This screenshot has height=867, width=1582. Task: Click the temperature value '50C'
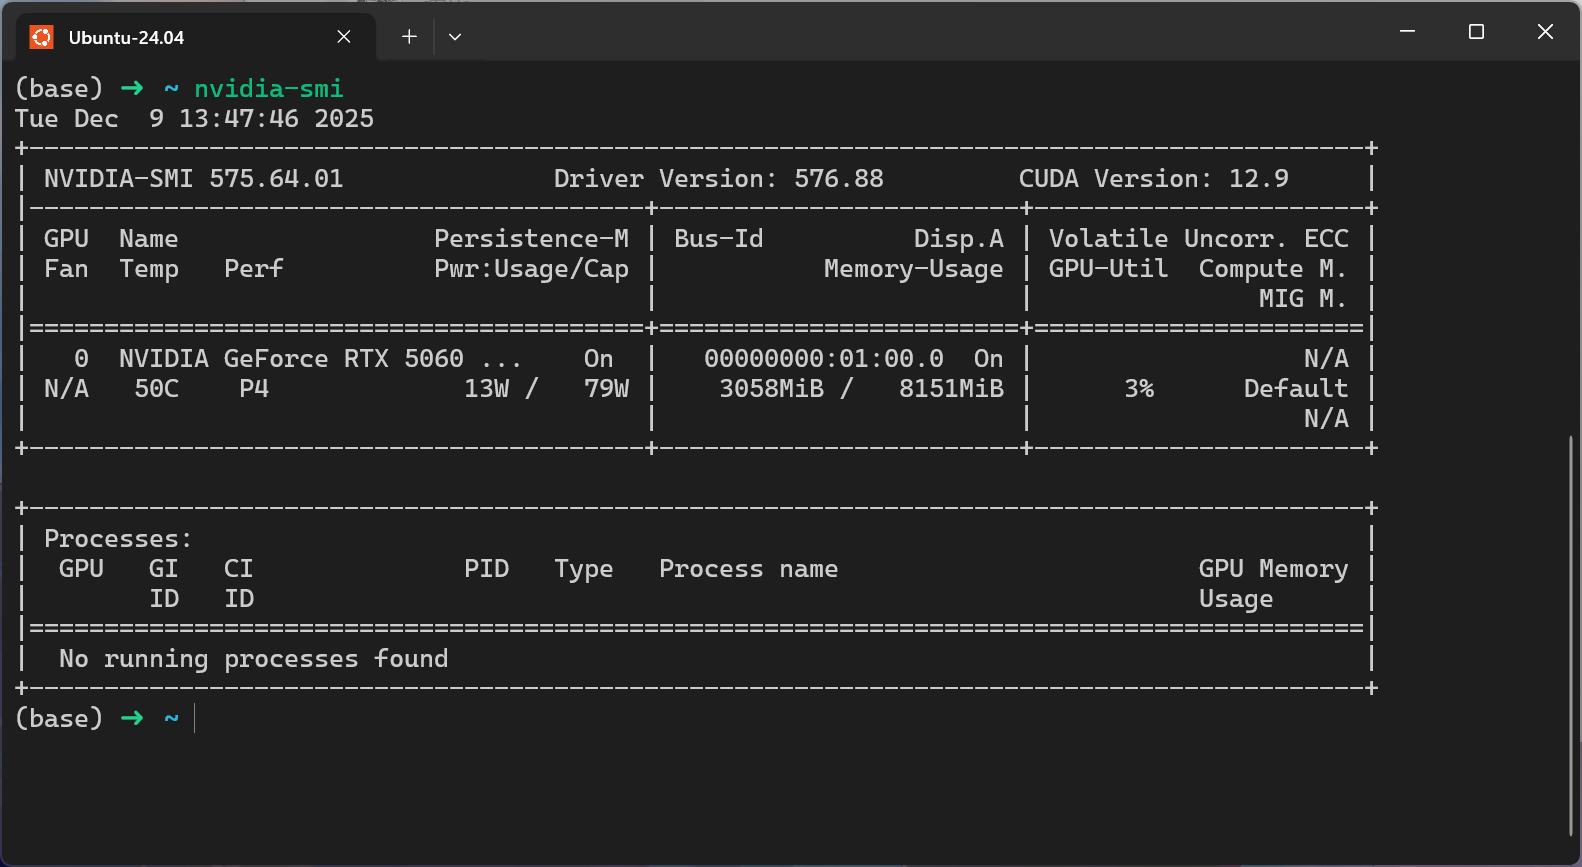pos(157,389)
